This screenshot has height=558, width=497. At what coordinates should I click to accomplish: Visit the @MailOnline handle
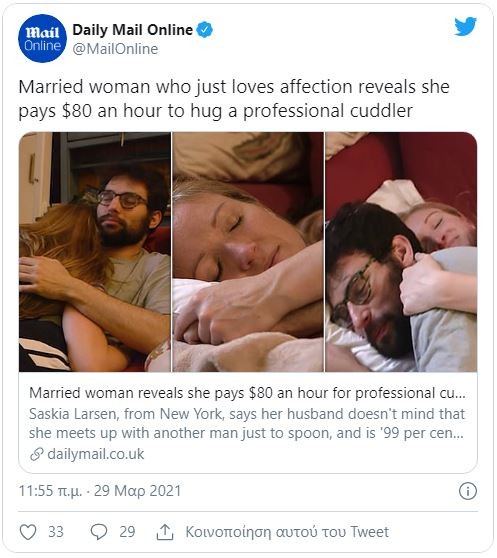(115, 49)
